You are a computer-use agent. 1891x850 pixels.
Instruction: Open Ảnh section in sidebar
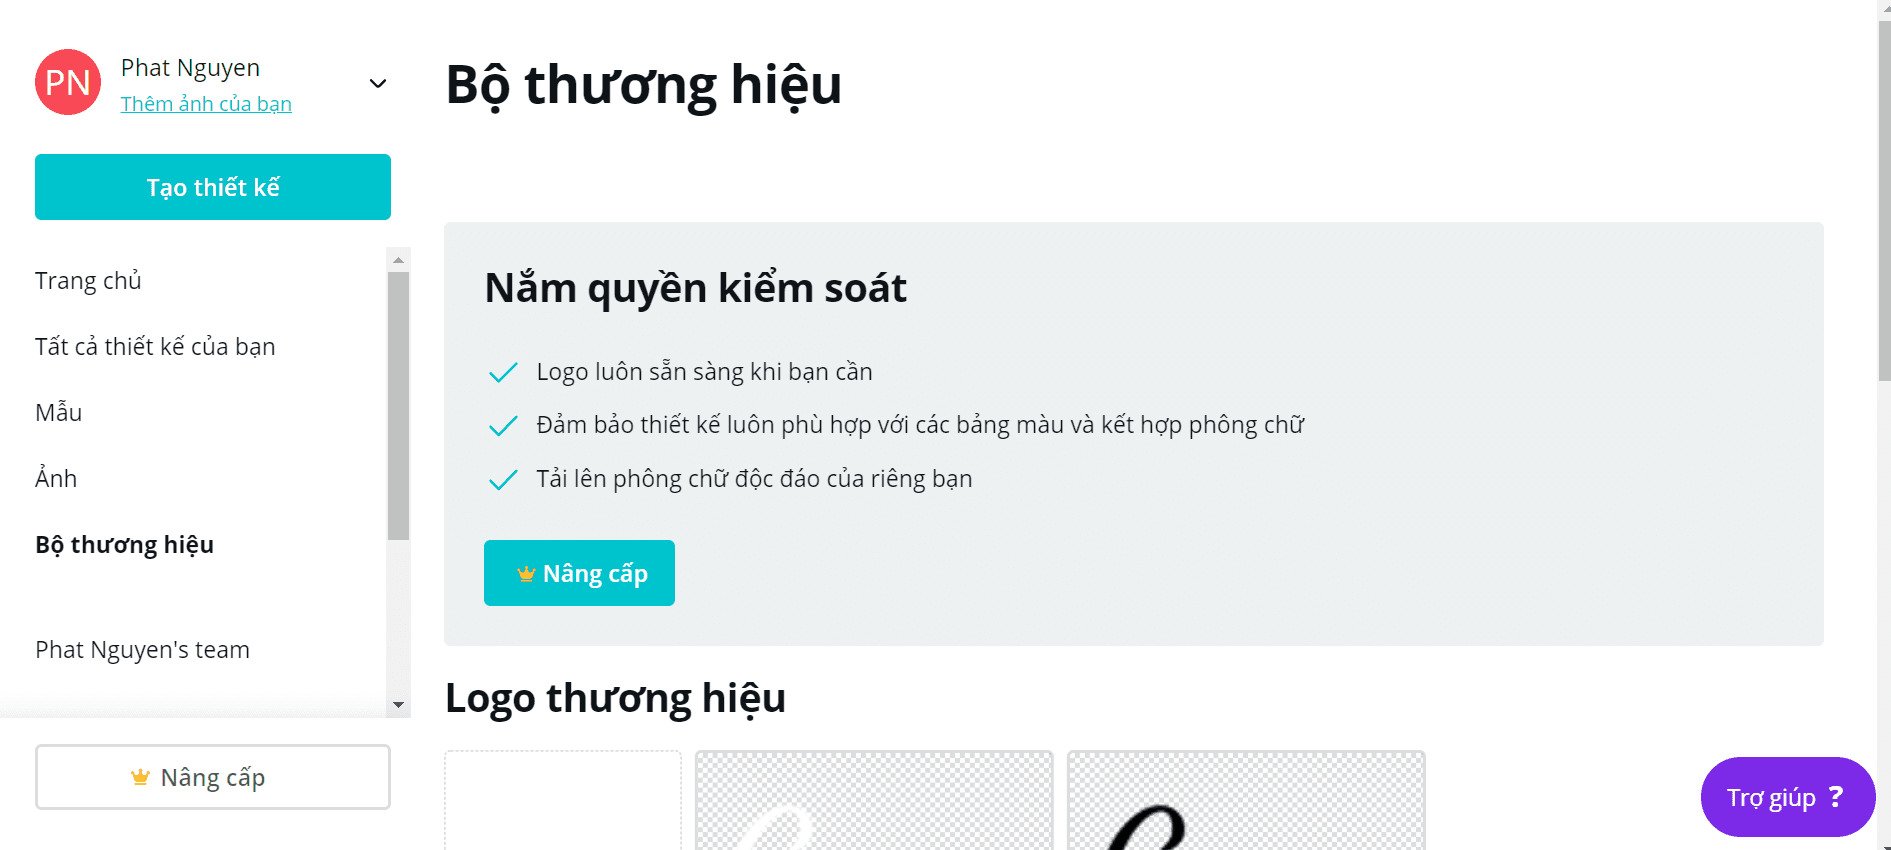56,478
